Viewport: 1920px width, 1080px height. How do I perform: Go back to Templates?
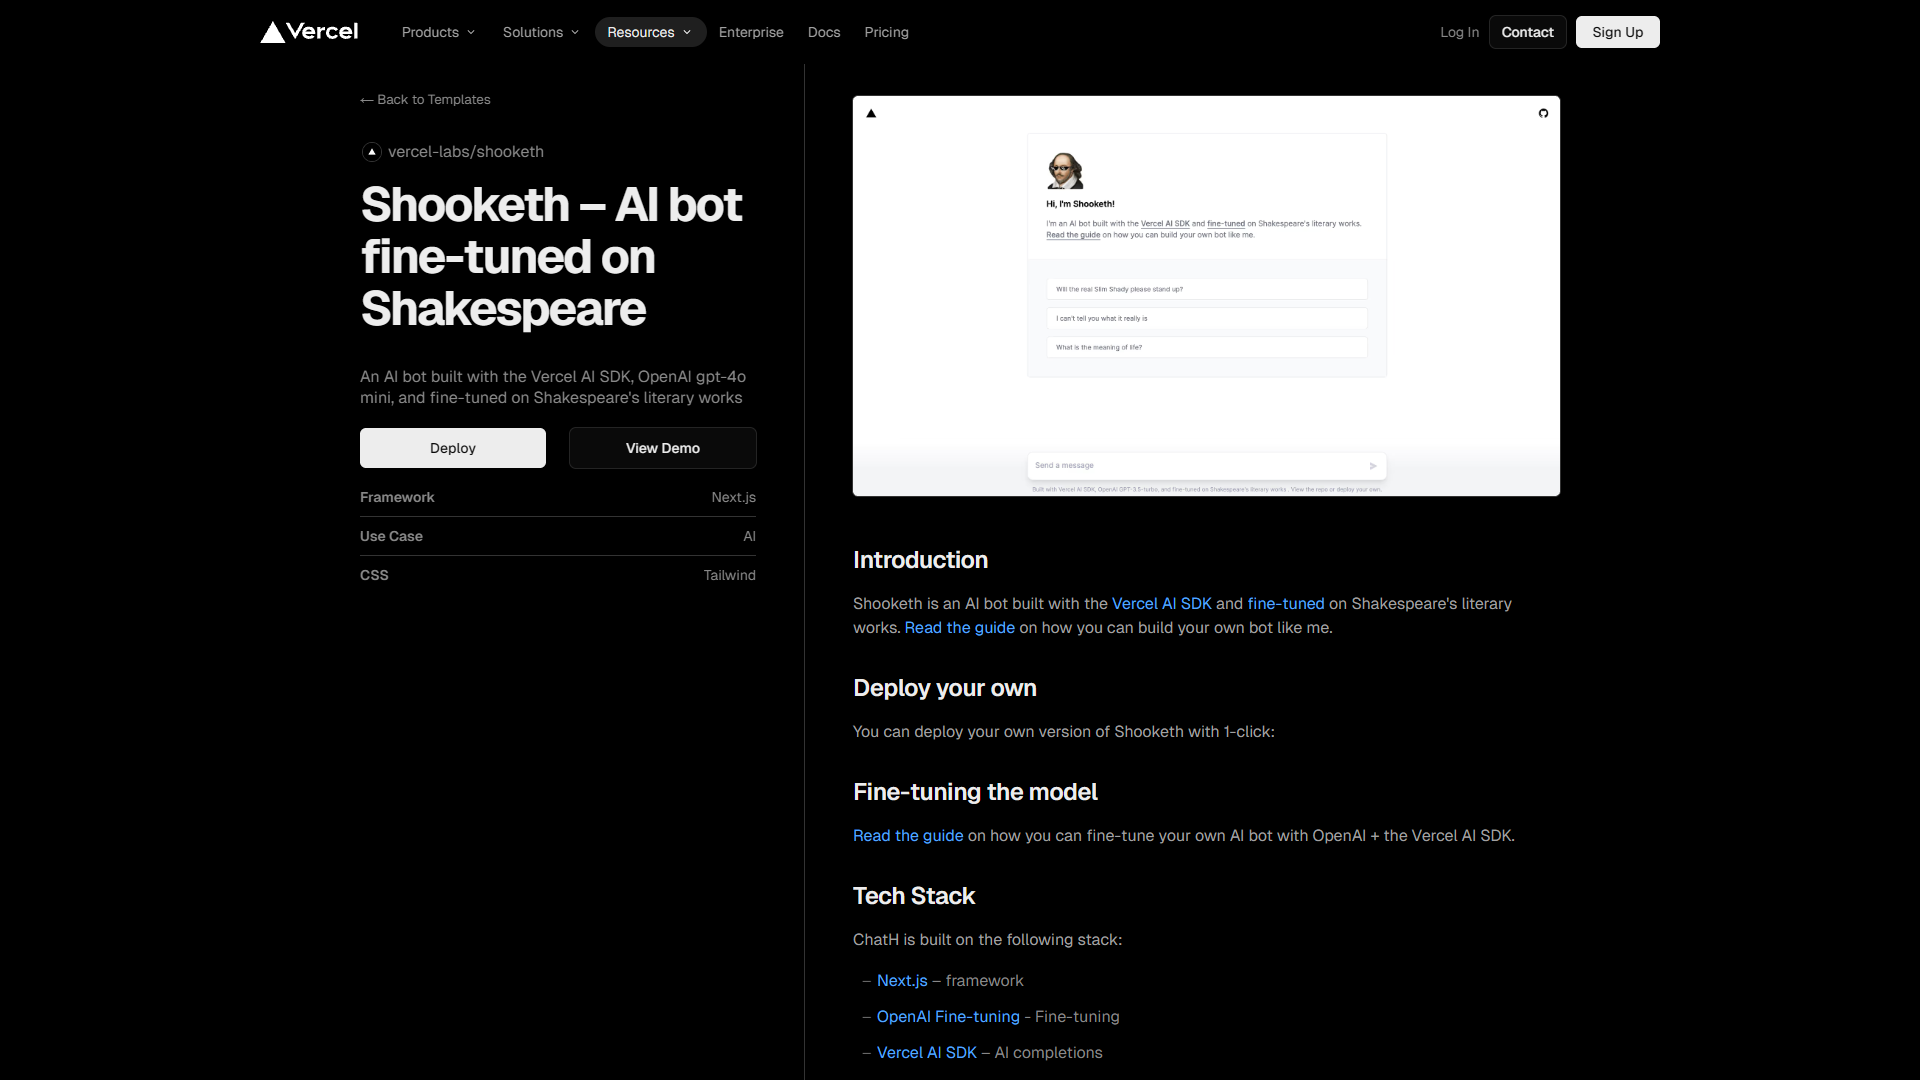(x=426, y=100)
